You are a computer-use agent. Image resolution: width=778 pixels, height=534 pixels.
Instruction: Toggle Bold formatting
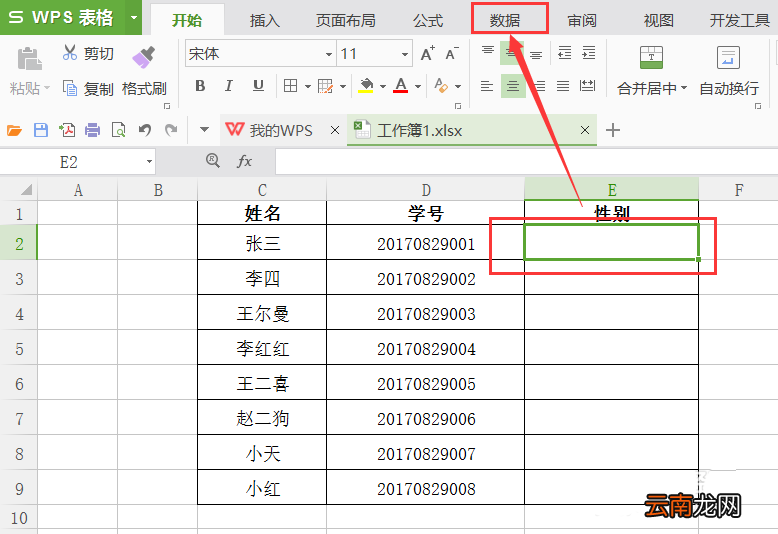tap(200, 86)
